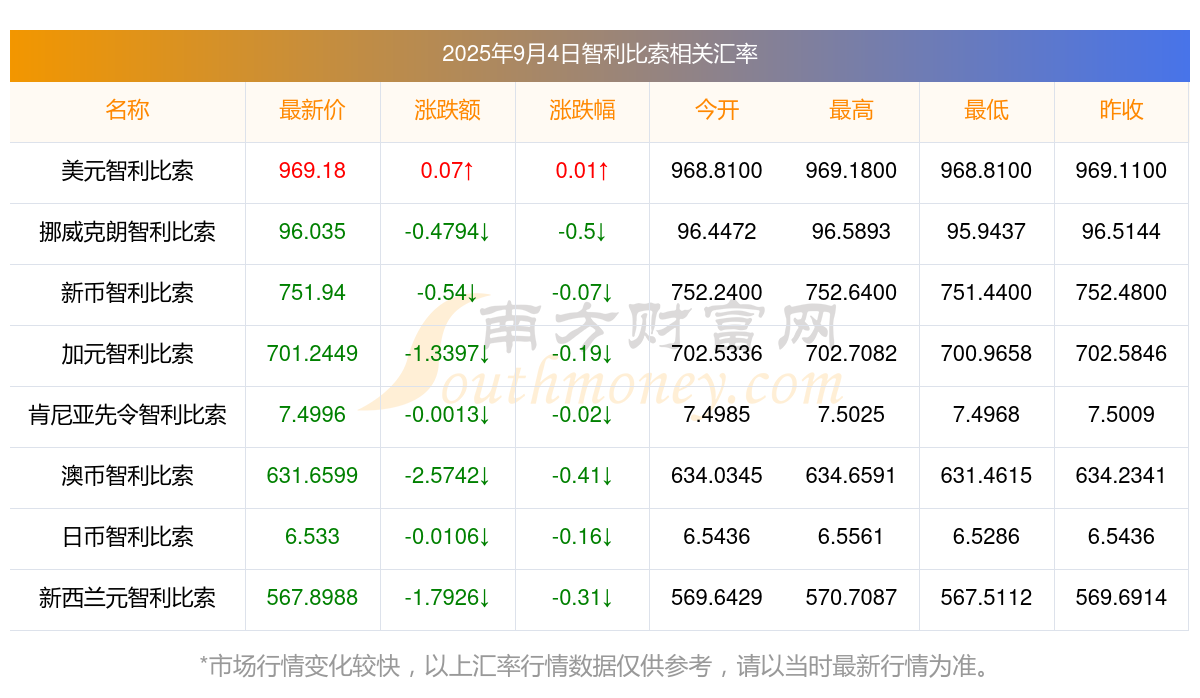Click the latest price 969.18
1200x698 pixels.
pyautogui.click(x=312, y=171)
